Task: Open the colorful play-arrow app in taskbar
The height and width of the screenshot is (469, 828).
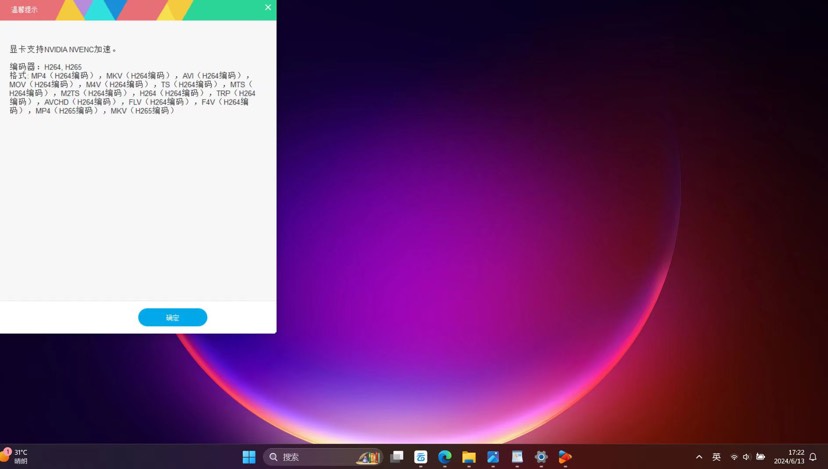Action: (565, 457)
